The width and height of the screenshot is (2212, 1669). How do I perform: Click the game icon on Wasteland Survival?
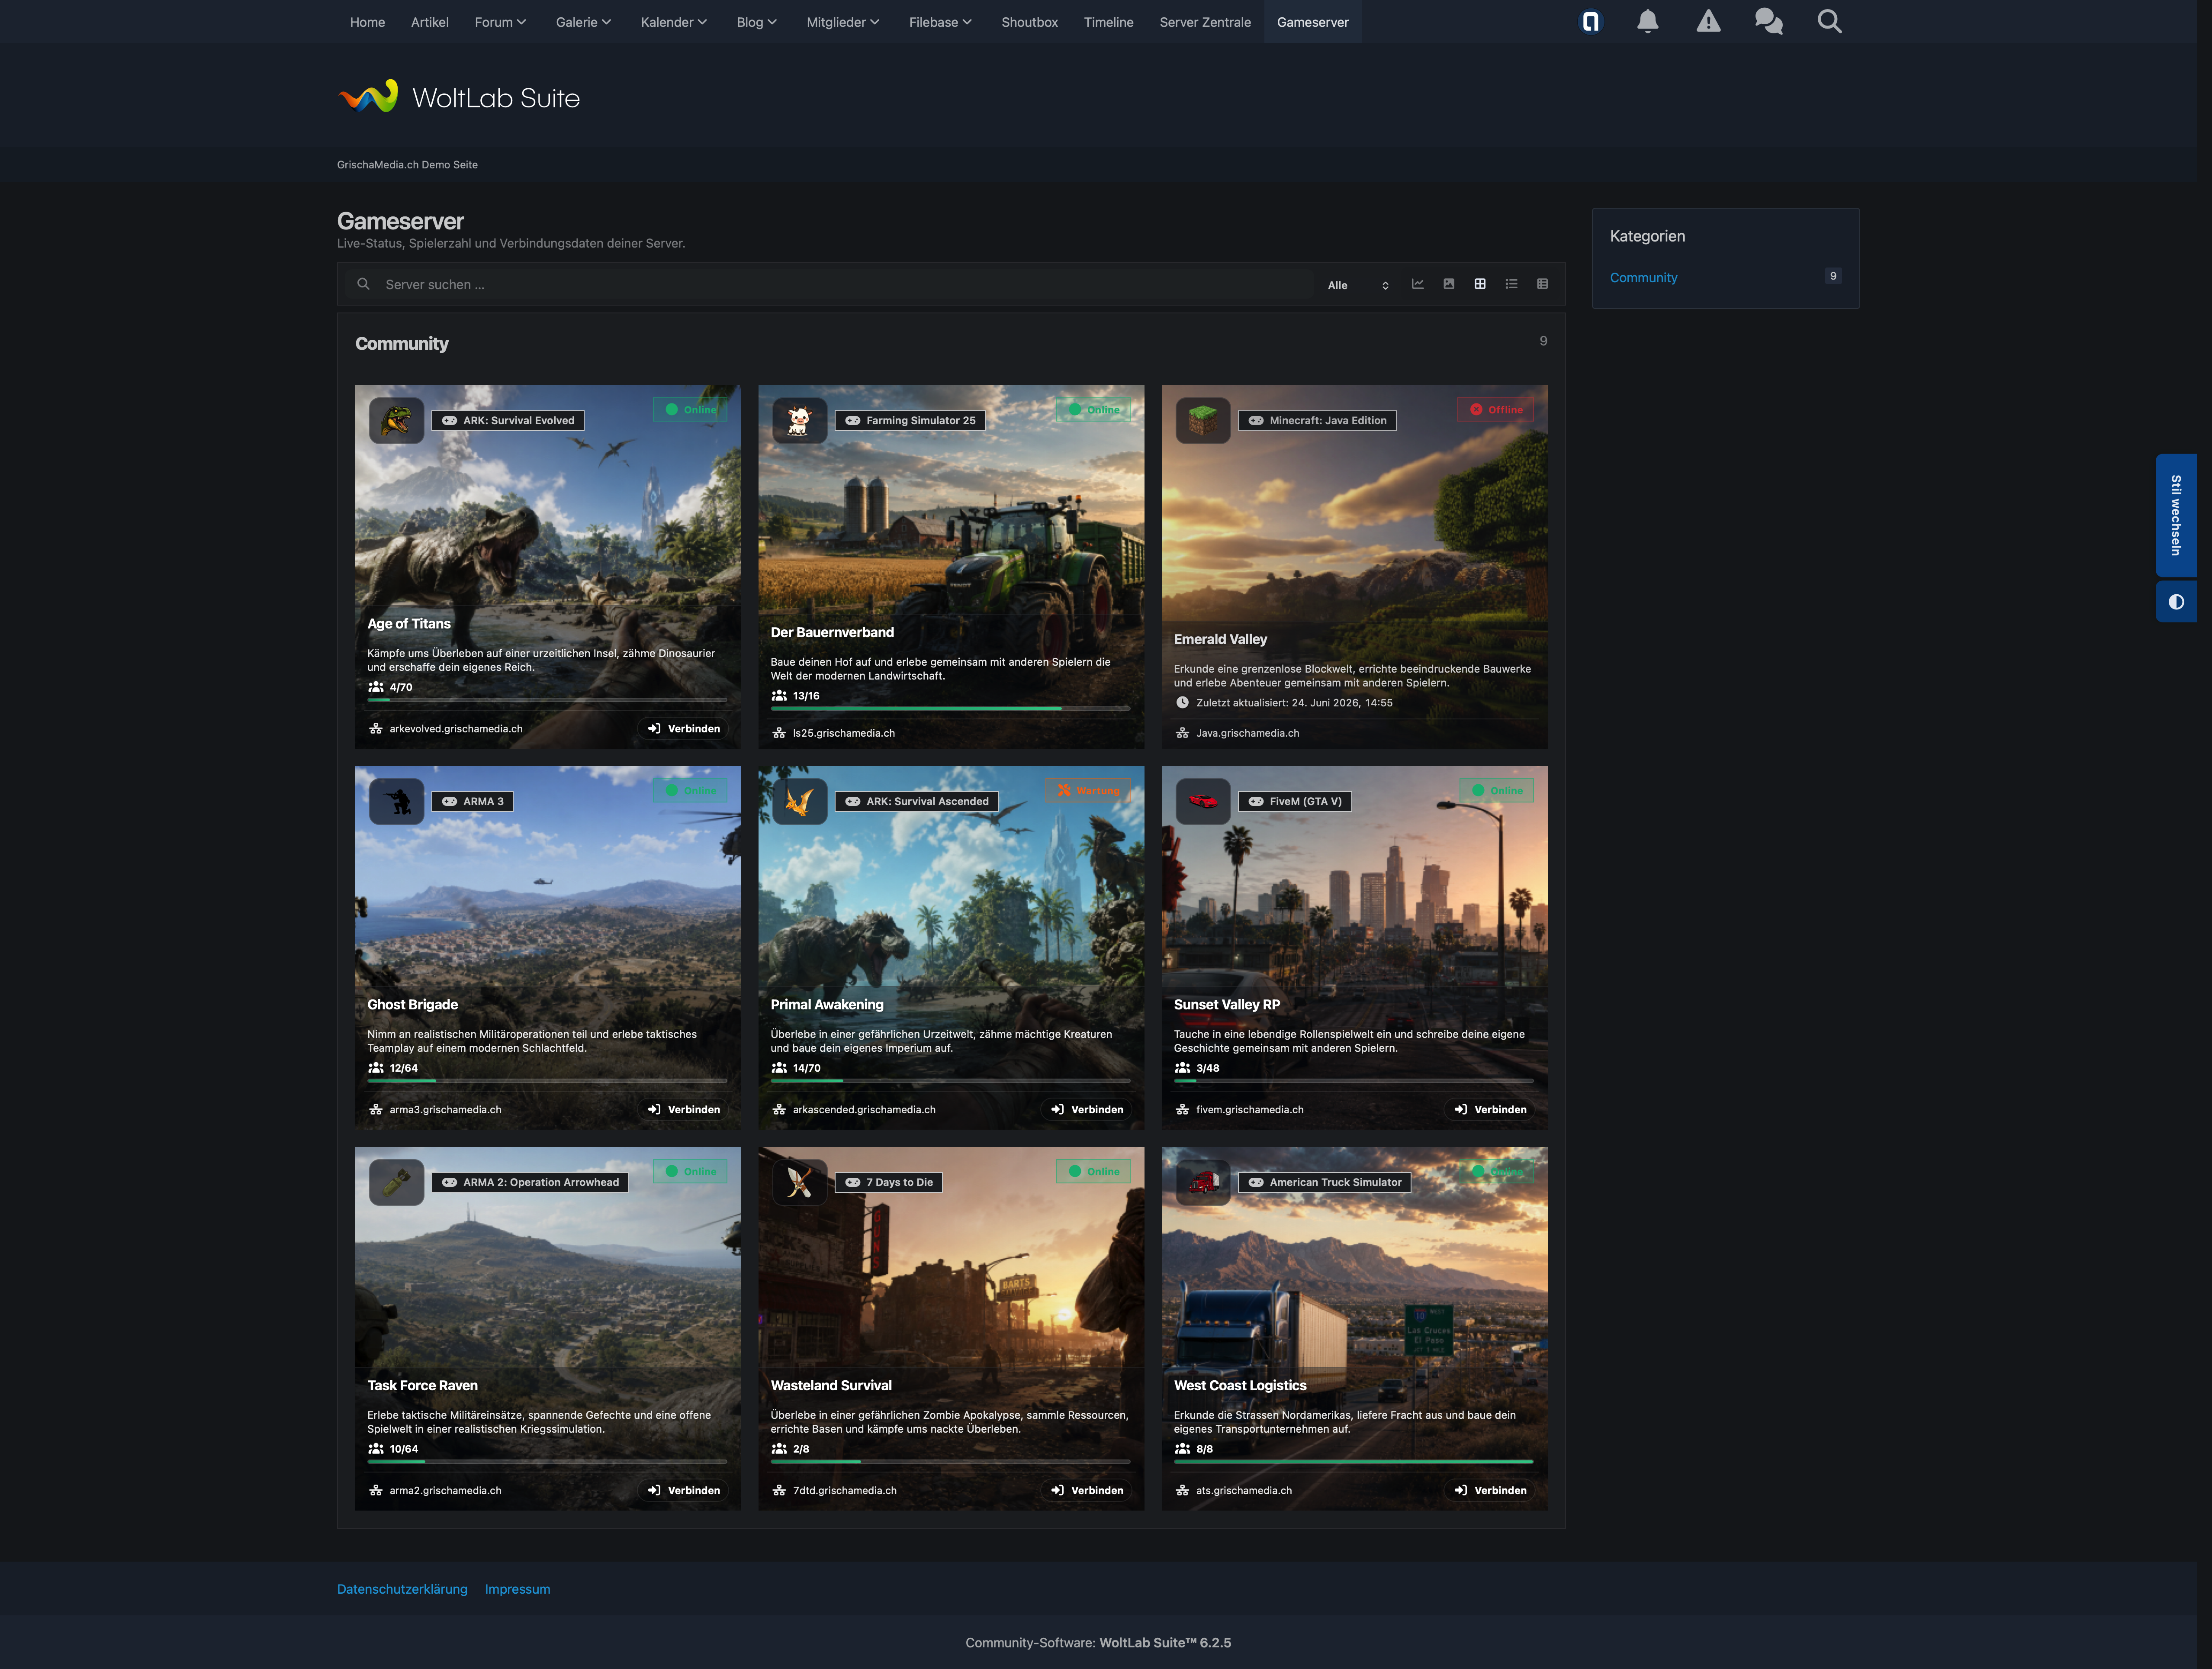(x=800, y=1183)
